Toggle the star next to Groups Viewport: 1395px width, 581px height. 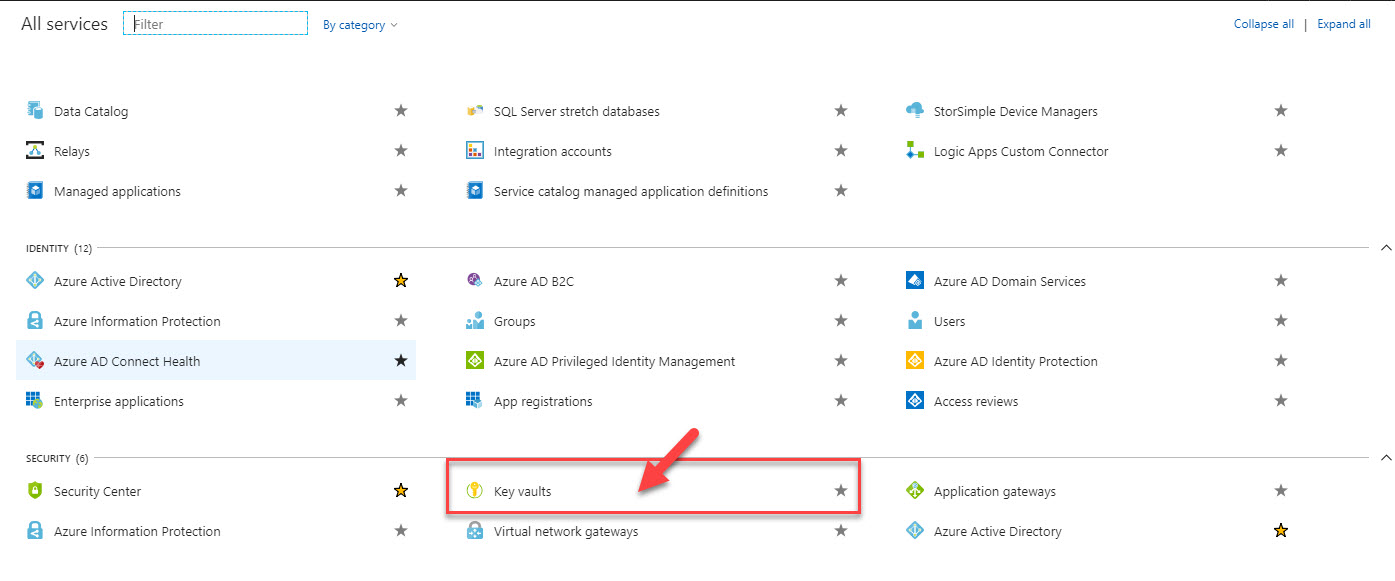pyautogui.click(x=841, y=321)
